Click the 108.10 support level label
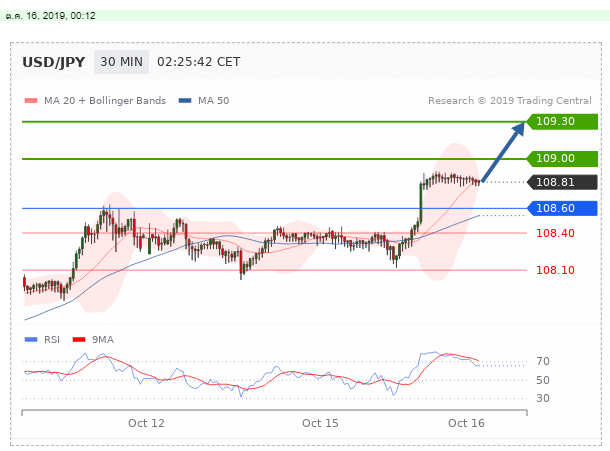The height and width of the screenshot is (451, 610). (553, 270)
